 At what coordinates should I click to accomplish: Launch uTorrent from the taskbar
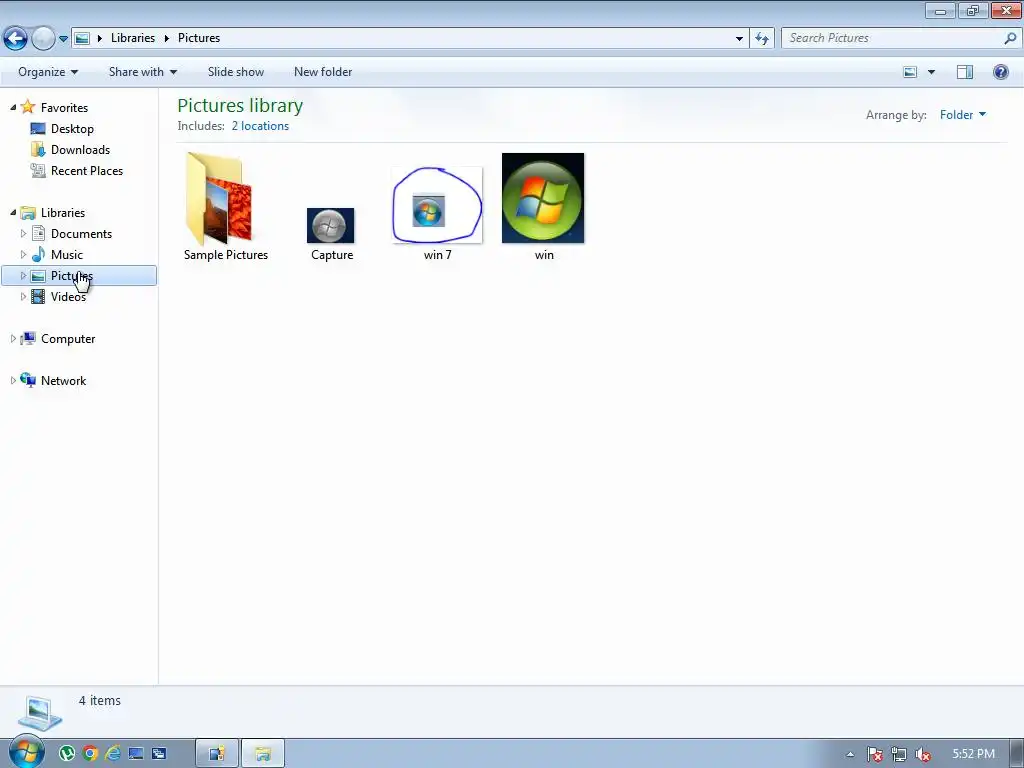[x=67, y=754]
